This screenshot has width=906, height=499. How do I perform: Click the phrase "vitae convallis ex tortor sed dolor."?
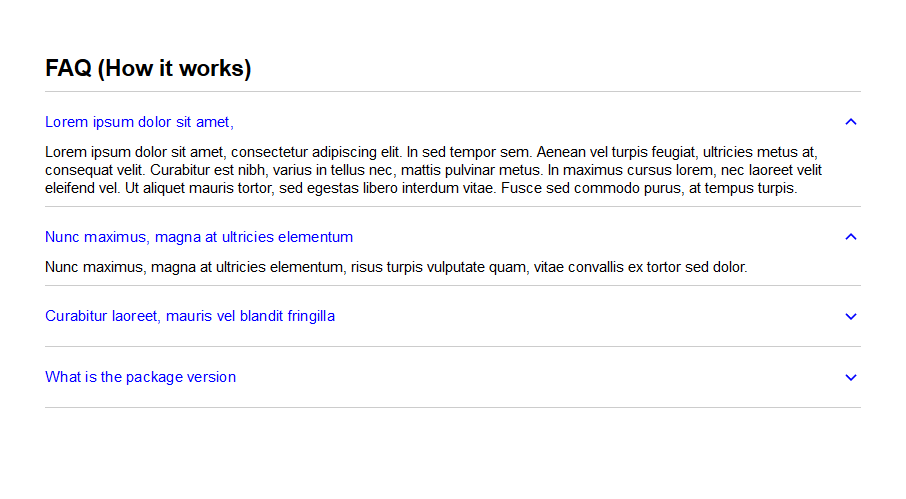640,267
